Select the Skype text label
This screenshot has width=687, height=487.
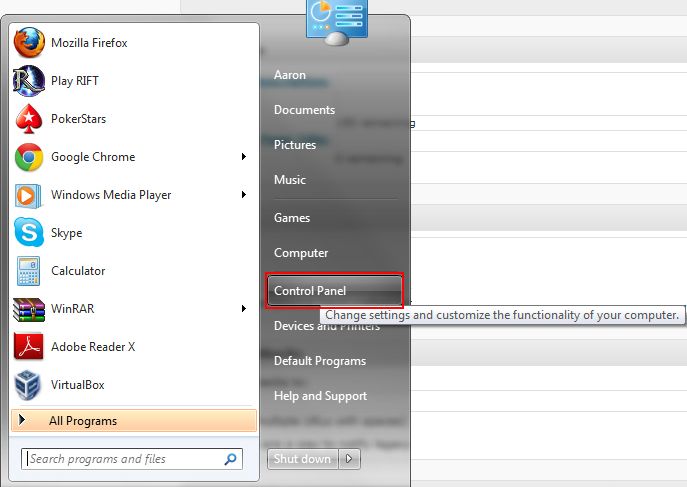[66, 233]
